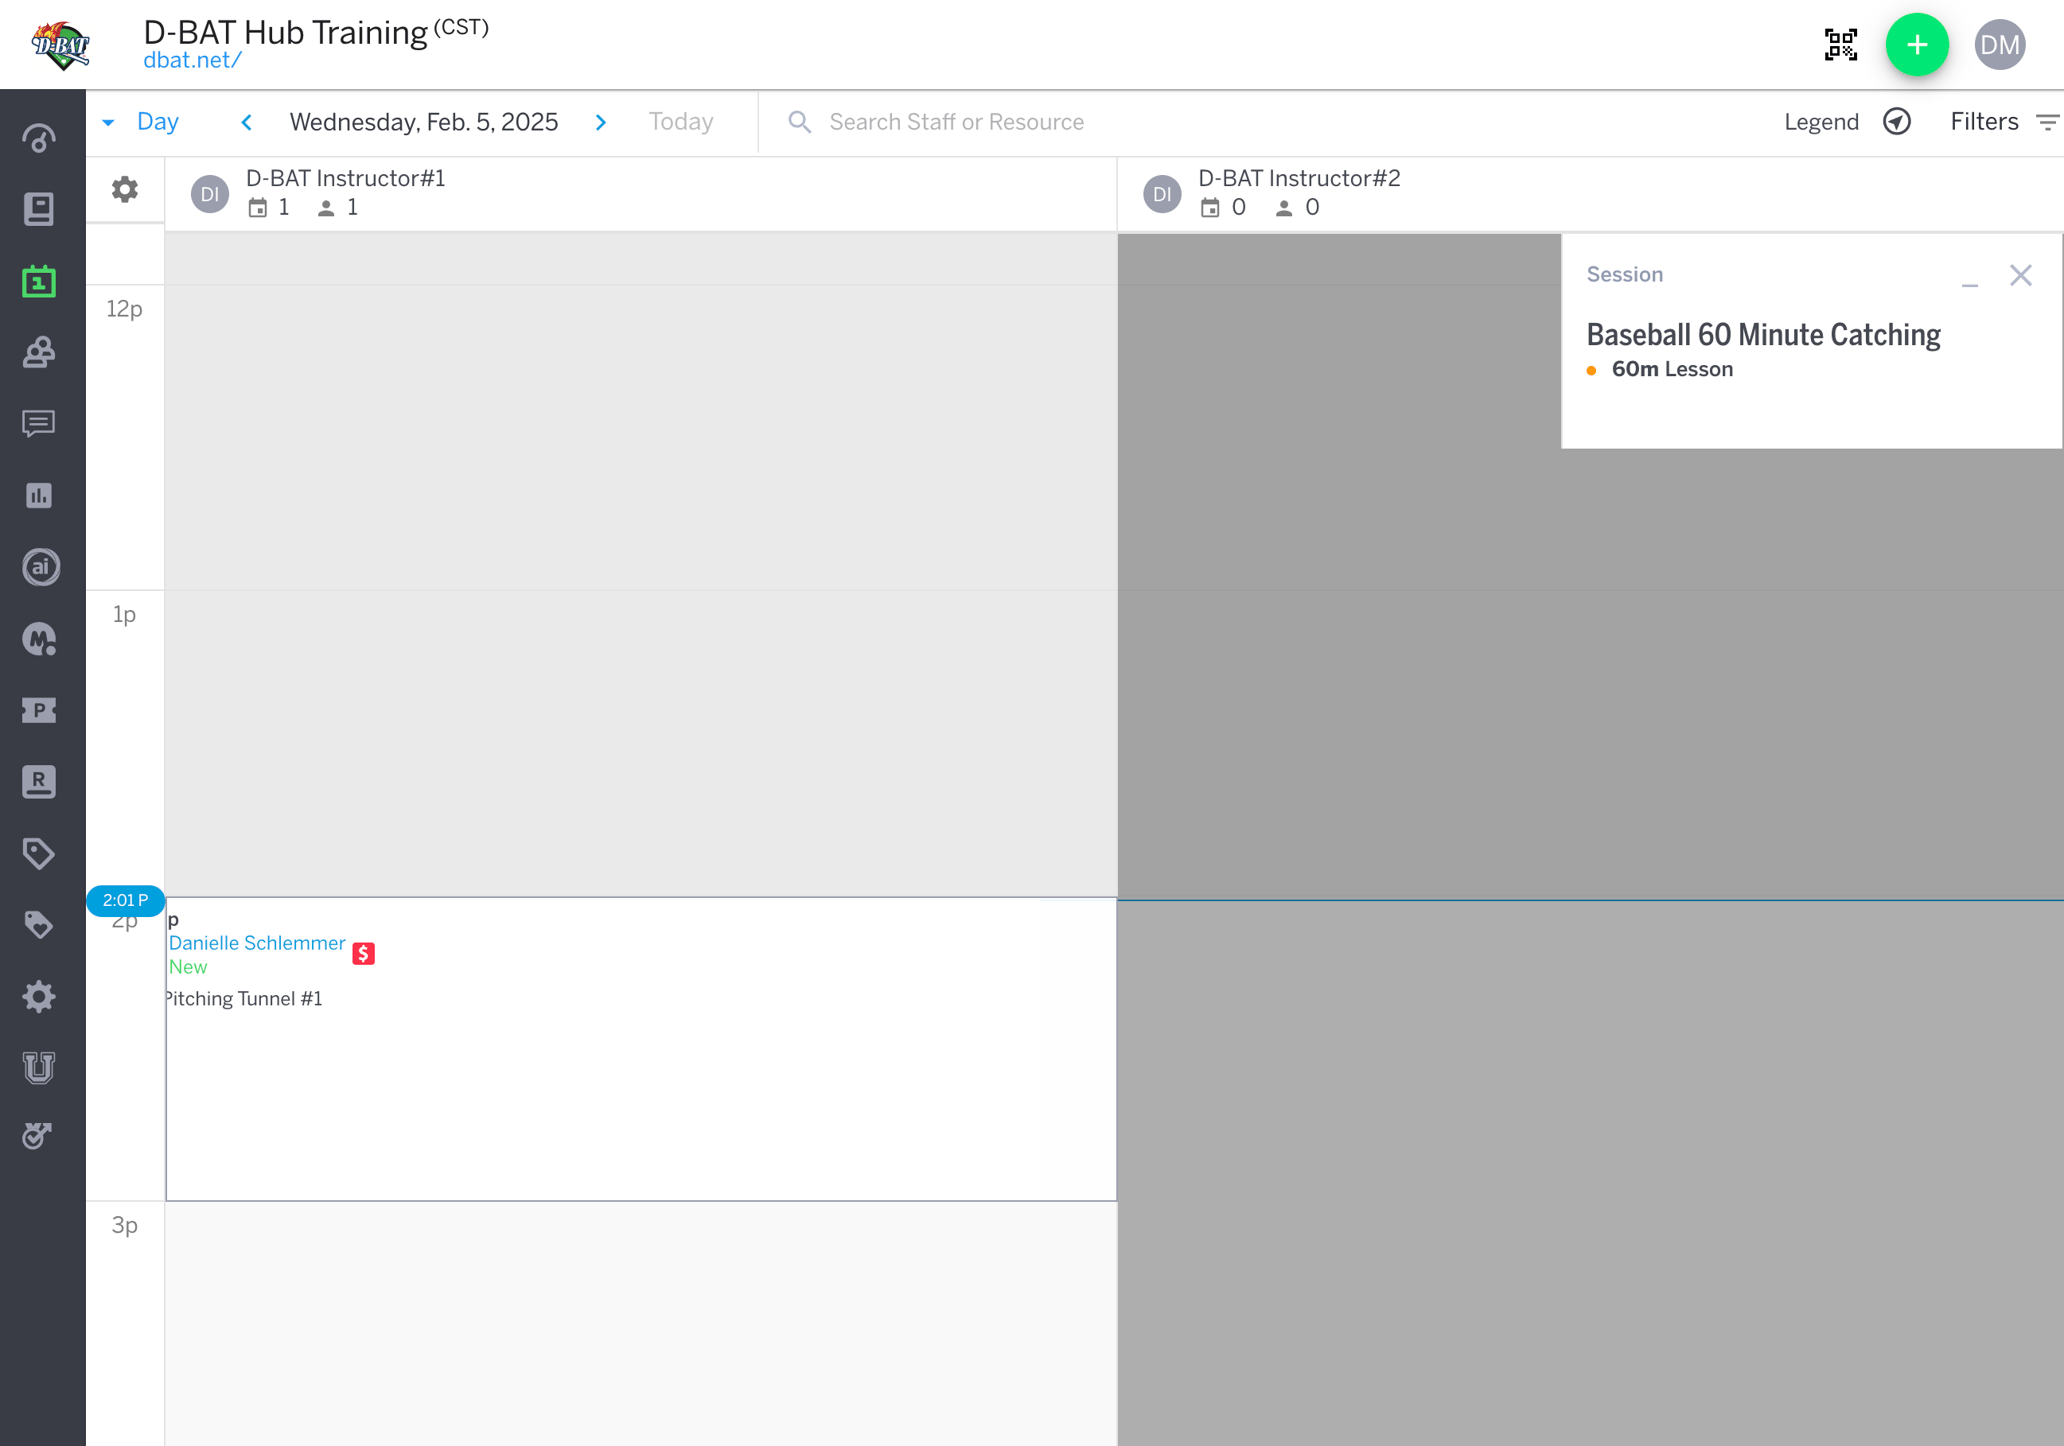Screen dimensions: 2064x1446
Task: Click the red dollar badge on appointment
Action: coord(364,954)
